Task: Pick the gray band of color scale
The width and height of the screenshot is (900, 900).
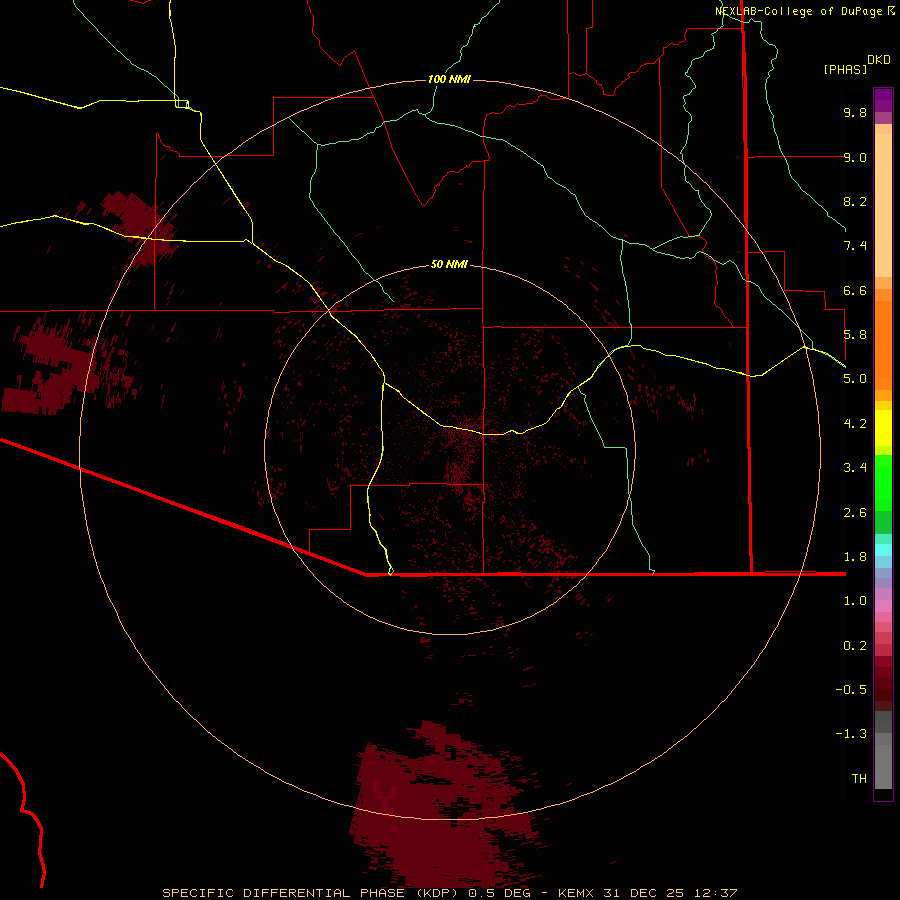Action: [x=883, y=750]
